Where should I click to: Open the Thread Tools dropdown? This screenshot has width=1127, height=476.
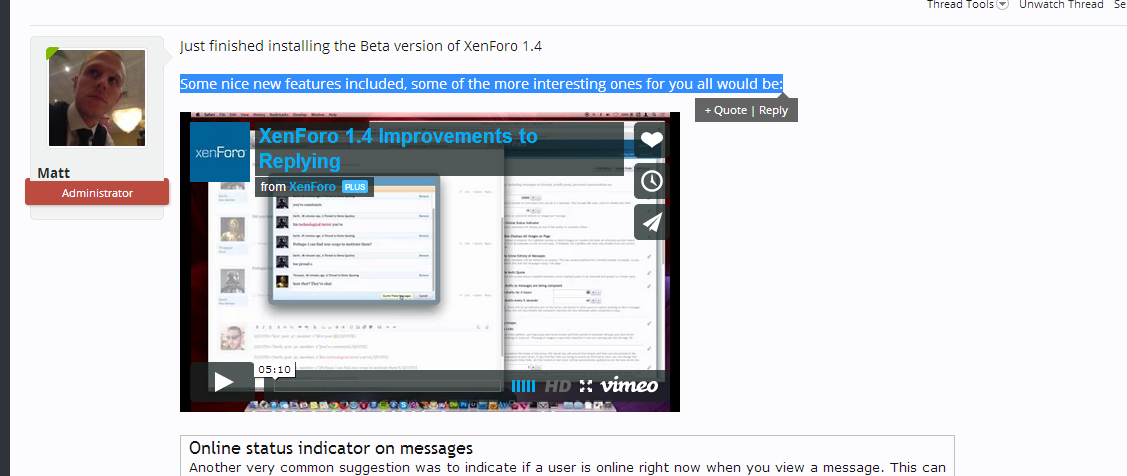(967, 5)
